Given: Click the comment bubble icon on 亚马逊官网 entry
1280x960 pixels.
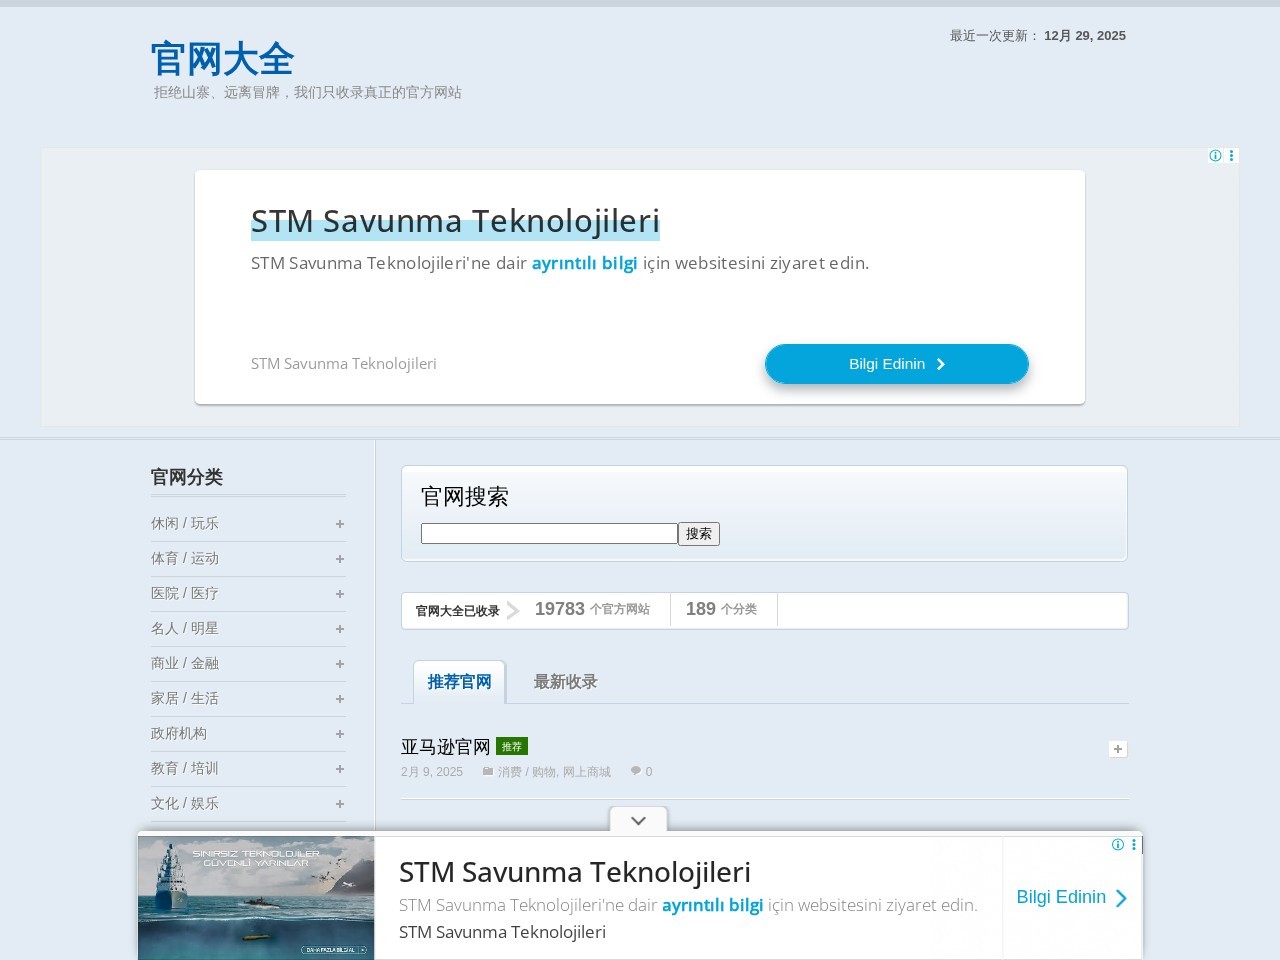Looking at the screenshot, I should click(636, 771).
